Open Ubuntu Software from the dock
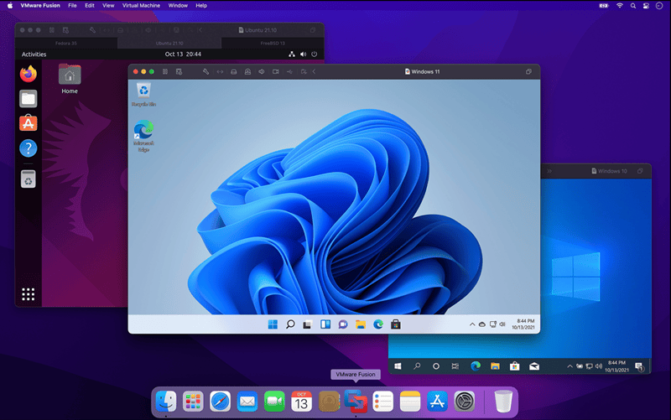Image resolution: width=671 pixels, height=420 pixels. tap(28, 123)
